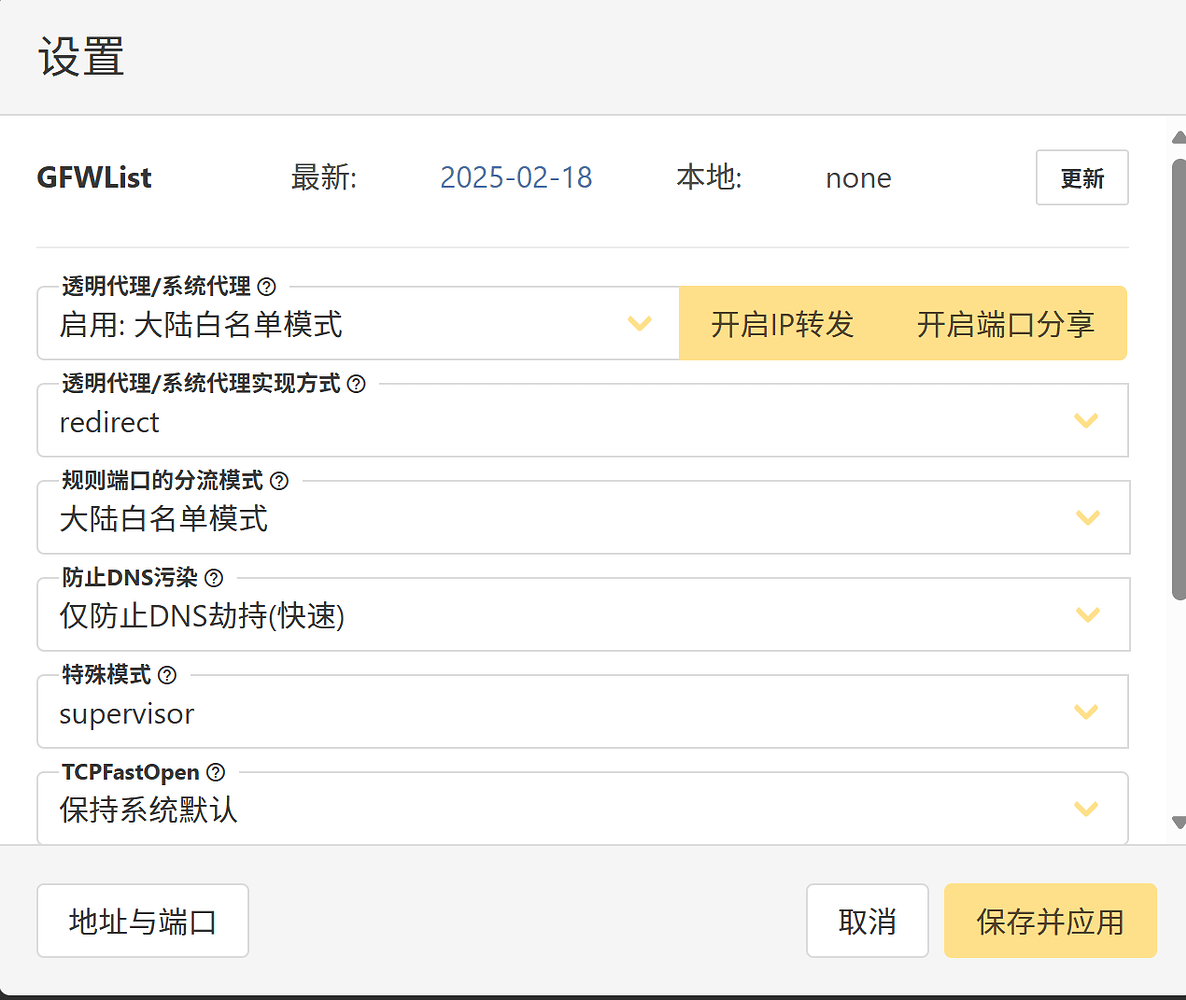Open the 地址与端口 settings
The height and width of the screenshot is (1000, 1186).
[143, 921]
